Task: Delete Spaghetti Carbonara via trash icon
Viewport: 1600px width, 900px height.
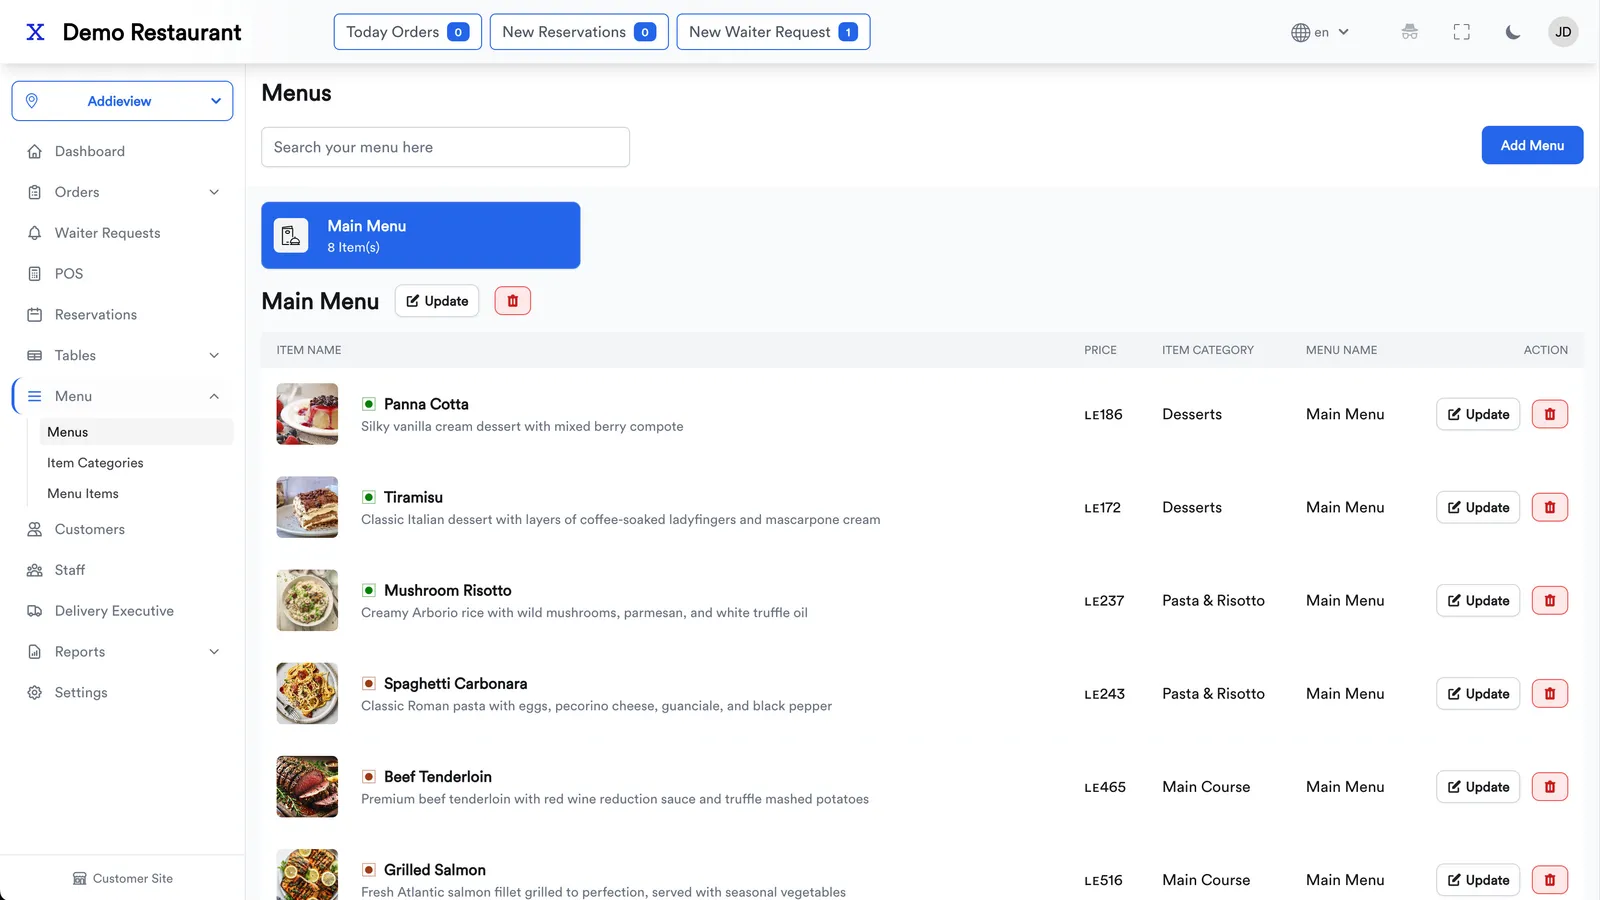Action: [x=1550, y=694]
